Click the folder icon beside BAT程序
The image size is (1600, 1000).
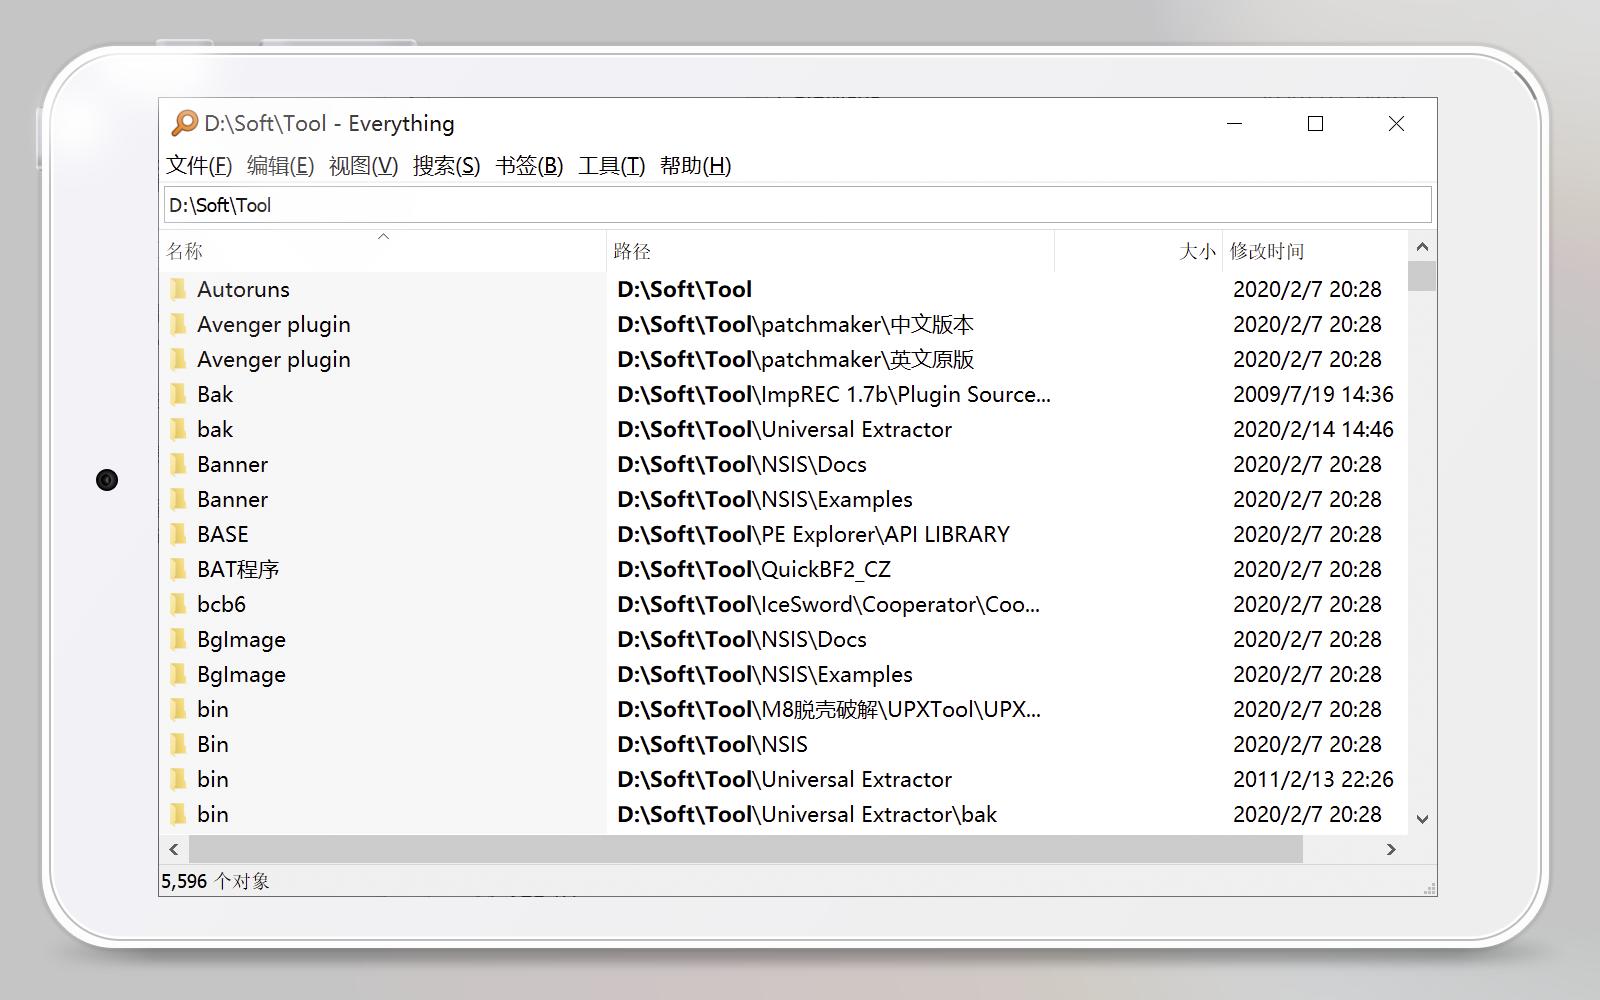pos(177,568)
